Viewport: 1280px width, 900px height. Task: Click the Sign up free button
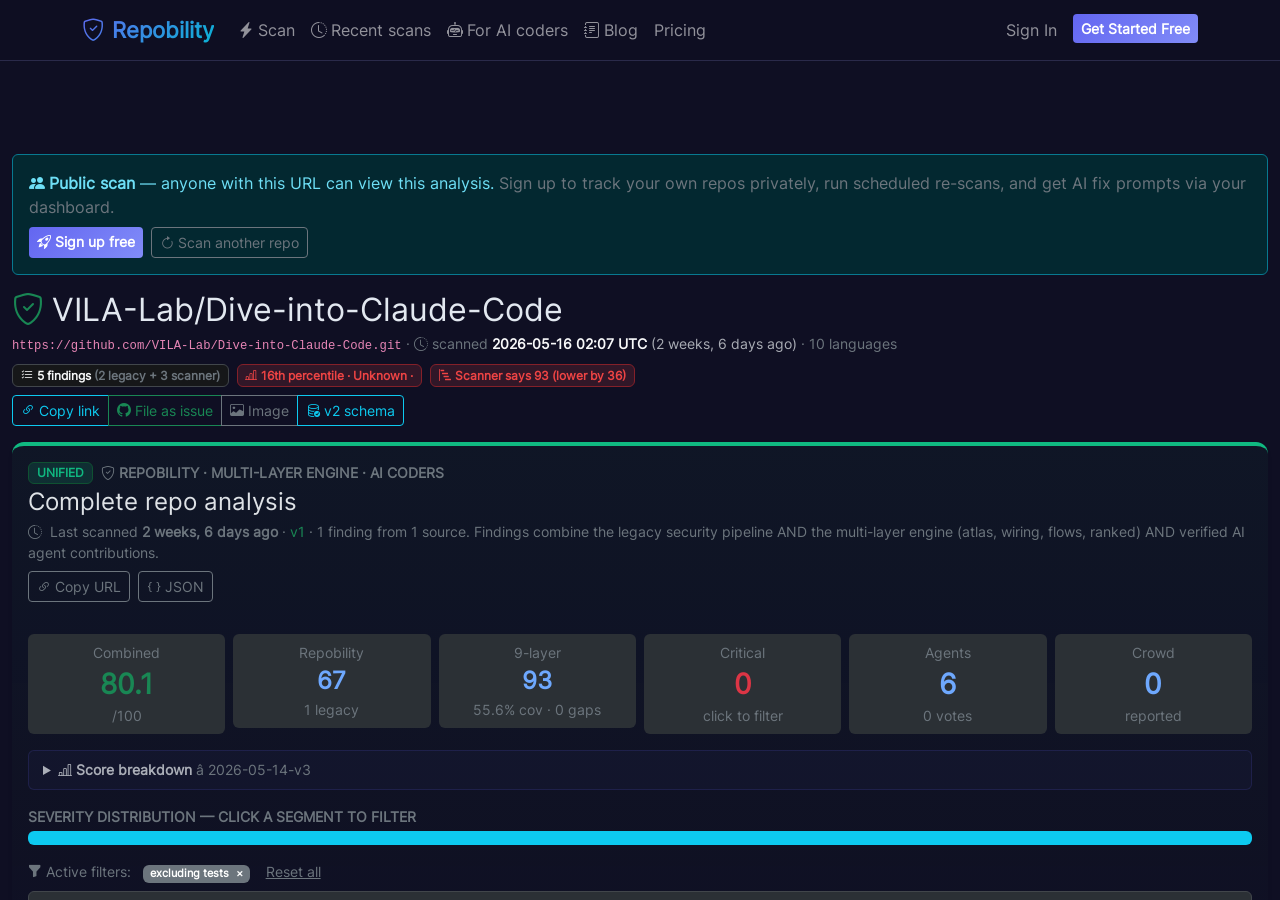pos(86,242)
